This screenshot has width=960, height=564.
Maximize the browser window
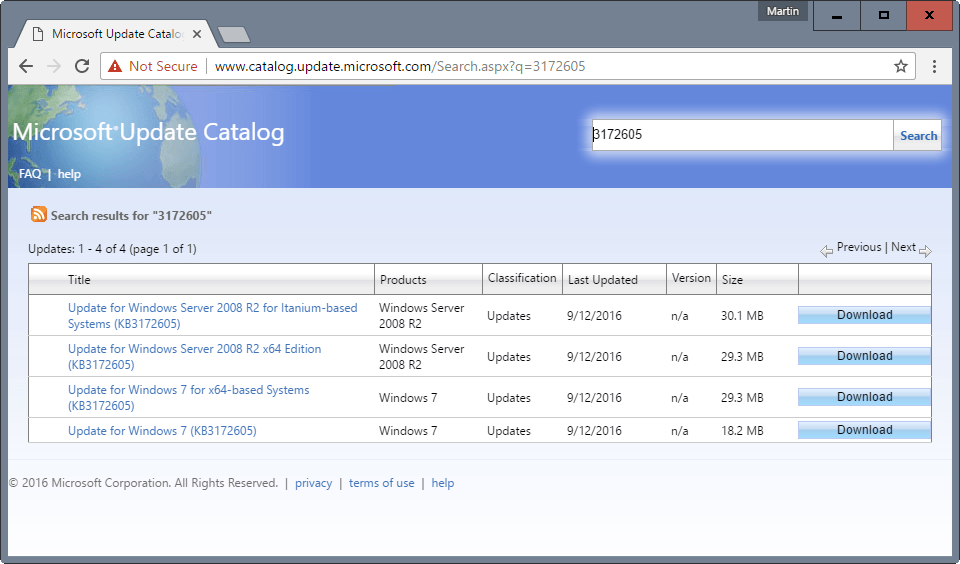(883, 16)
